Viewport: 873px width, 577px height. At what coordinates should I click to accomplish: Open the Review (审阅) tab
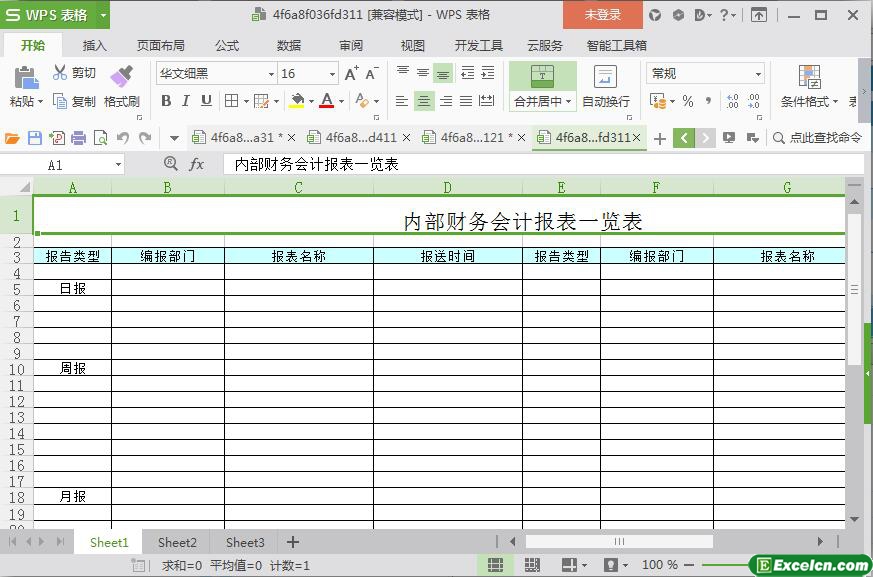pos(351,46)
